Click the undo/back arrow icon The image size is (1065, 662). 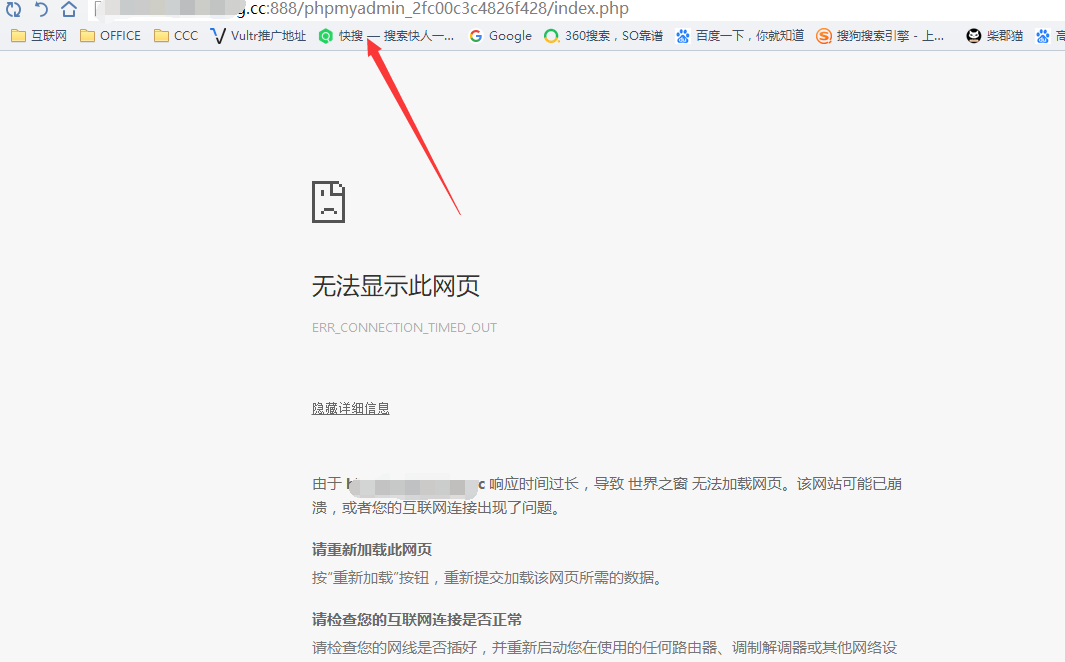(x=41, y=10)
